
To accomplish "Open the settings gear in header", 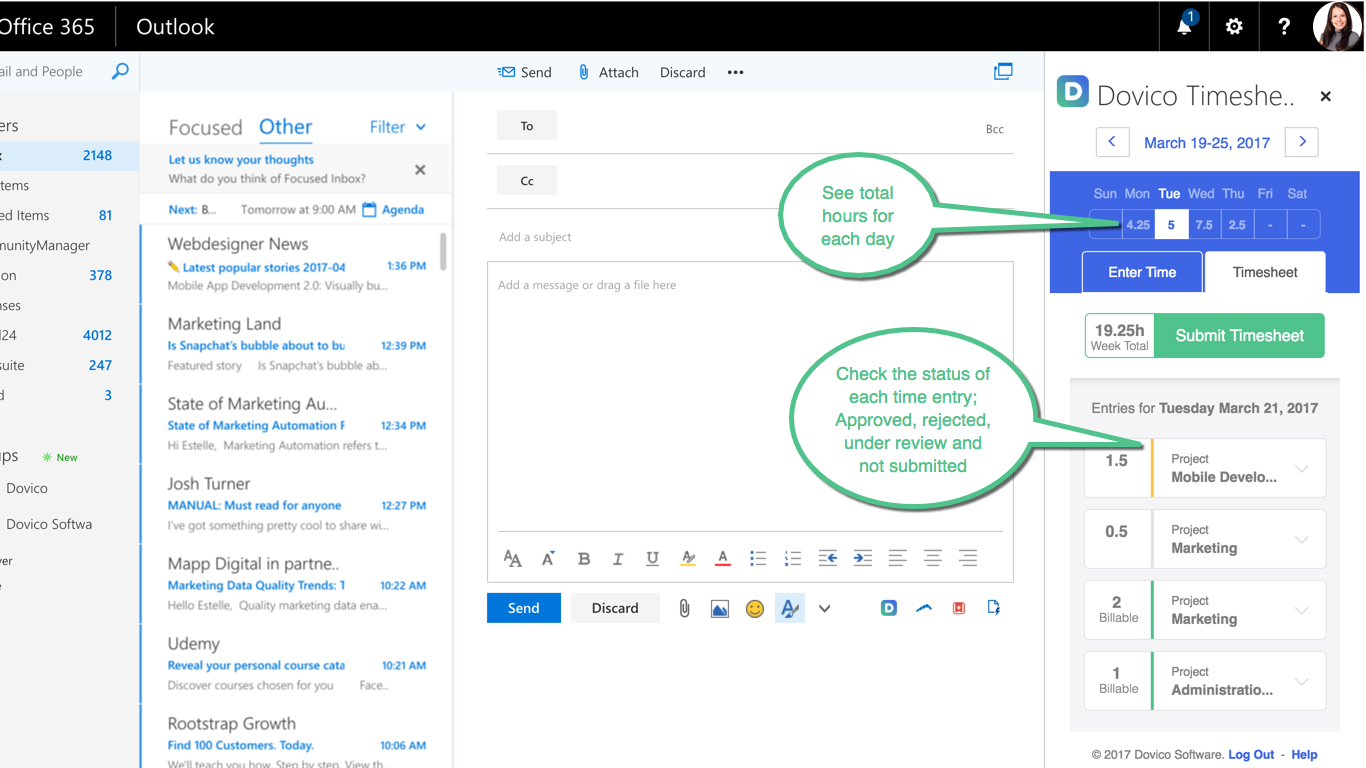I will pyautogui.click(x=1234, y=26).
